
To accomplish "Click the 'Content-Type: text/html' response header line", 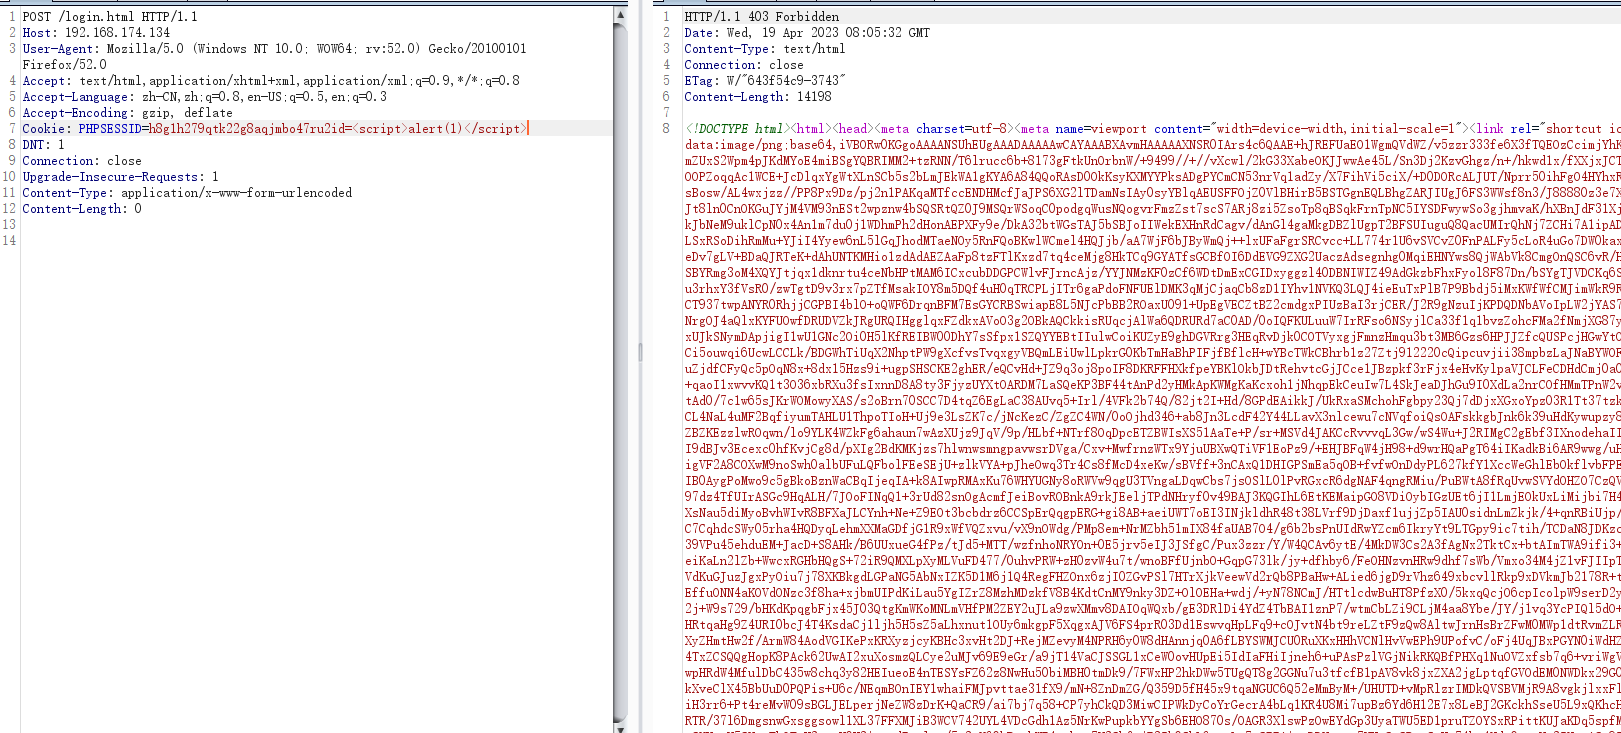I will click(x=765, y=48).
